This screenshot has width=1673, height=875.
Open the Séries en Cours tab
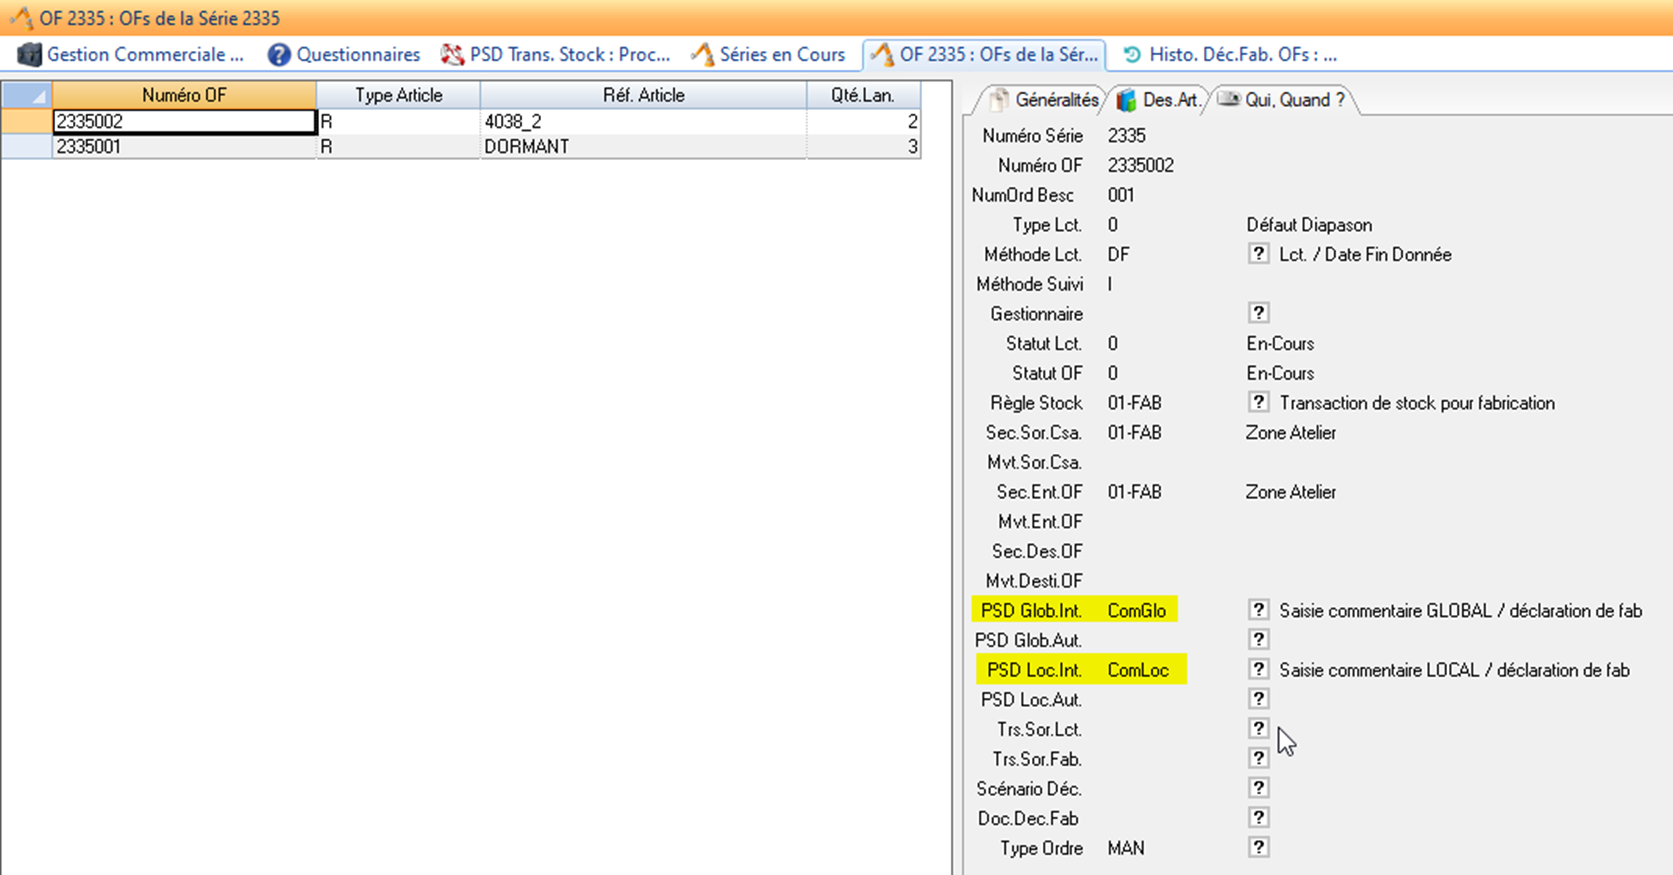pyautogui.click(x=768, y=55)
